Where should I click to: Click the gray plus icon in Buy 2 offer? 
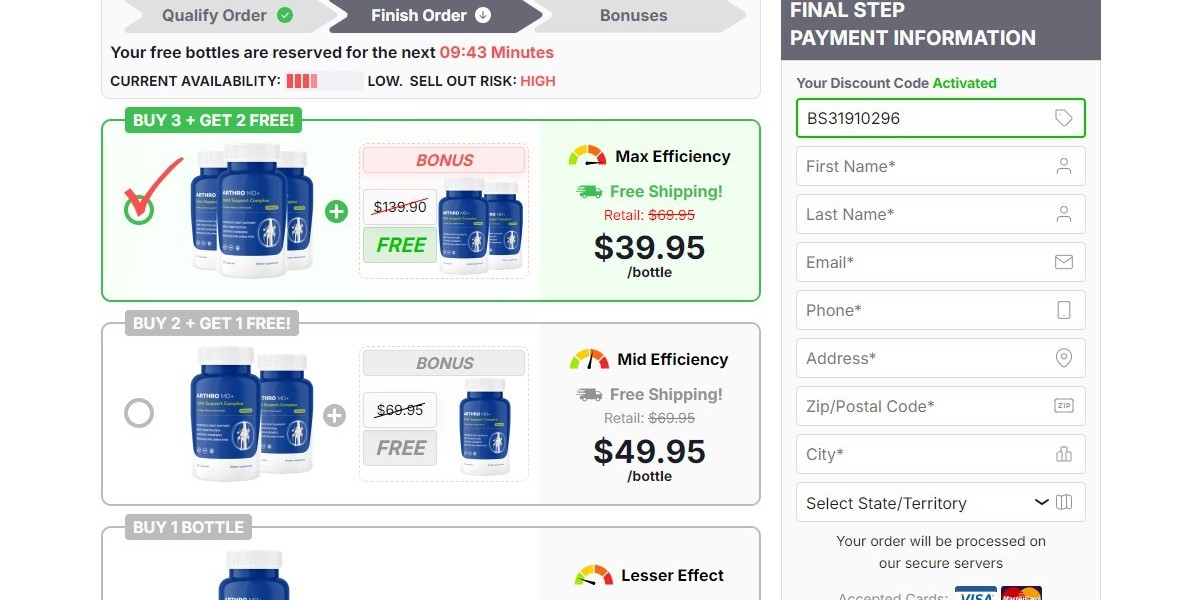(334, 415)
